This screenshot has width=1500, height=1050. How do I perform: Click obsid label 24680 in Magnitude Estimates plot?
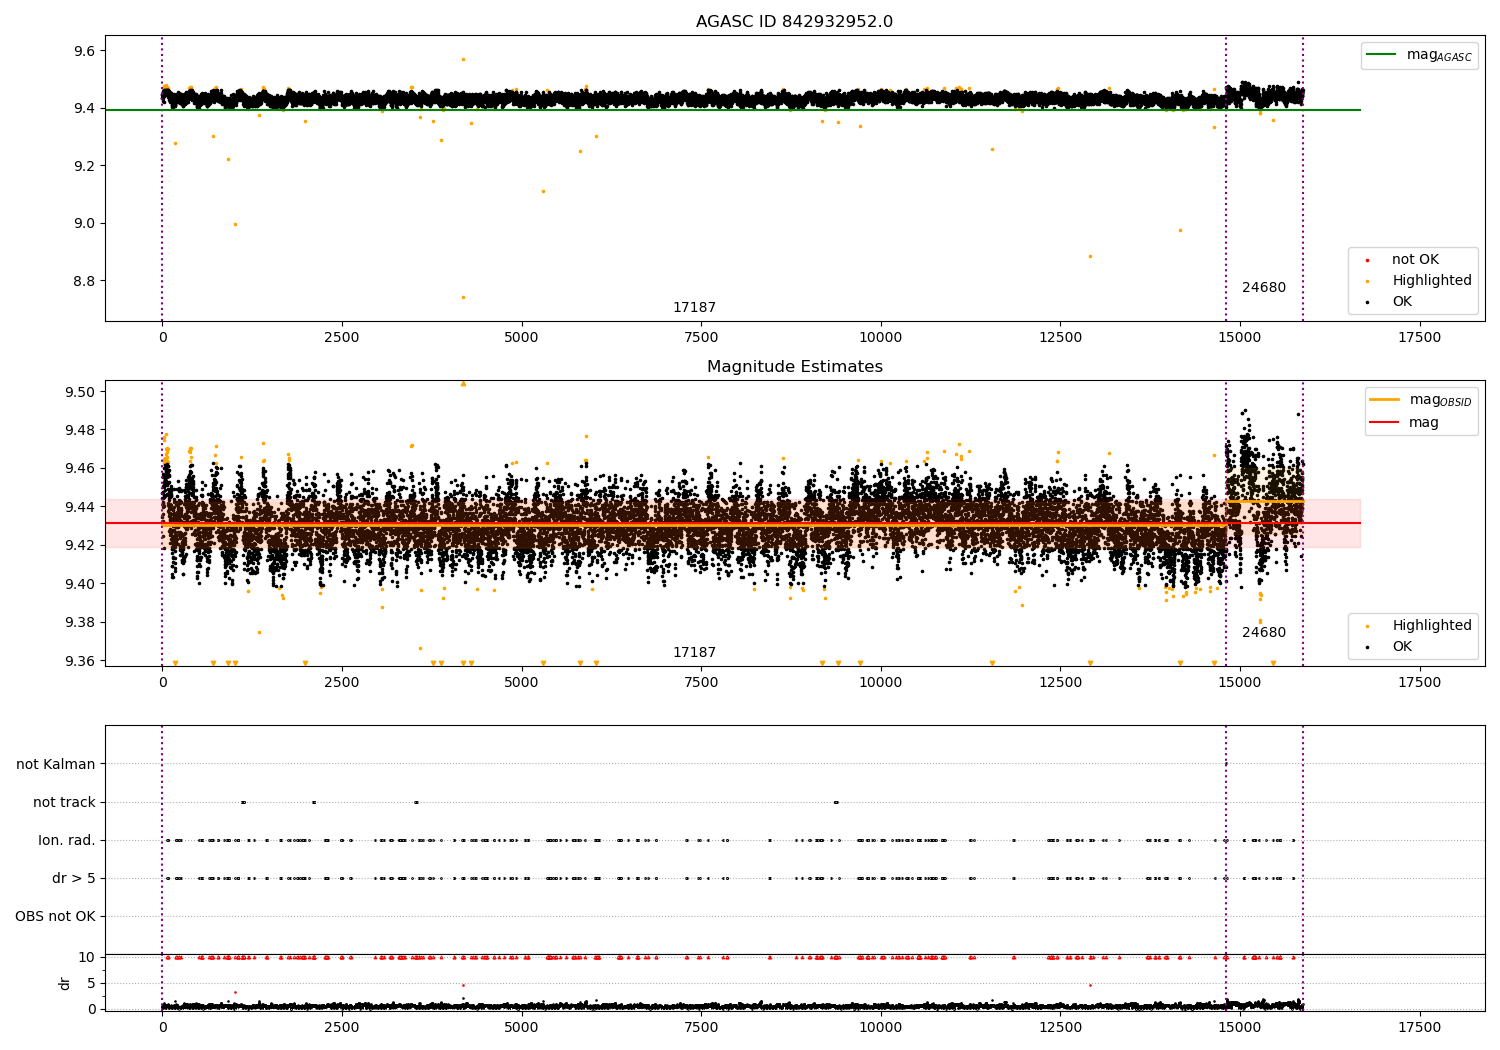tap(1264, 633)
